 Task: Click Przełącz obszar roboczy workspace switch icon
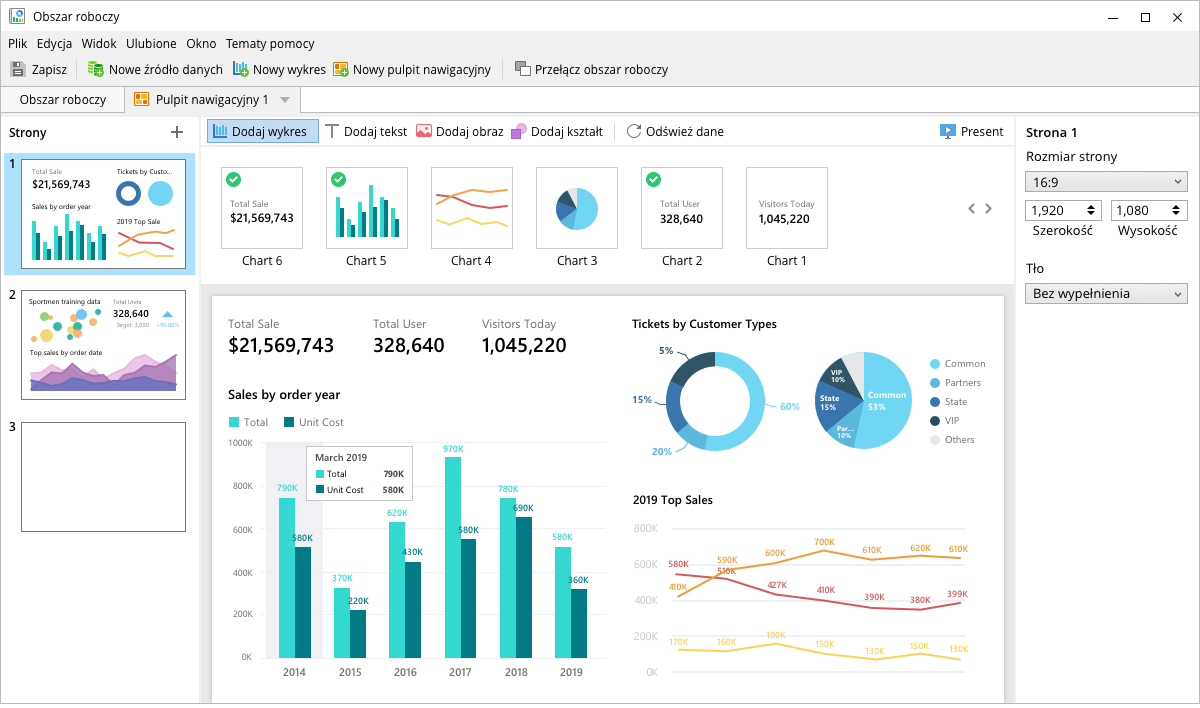[522, 69]
